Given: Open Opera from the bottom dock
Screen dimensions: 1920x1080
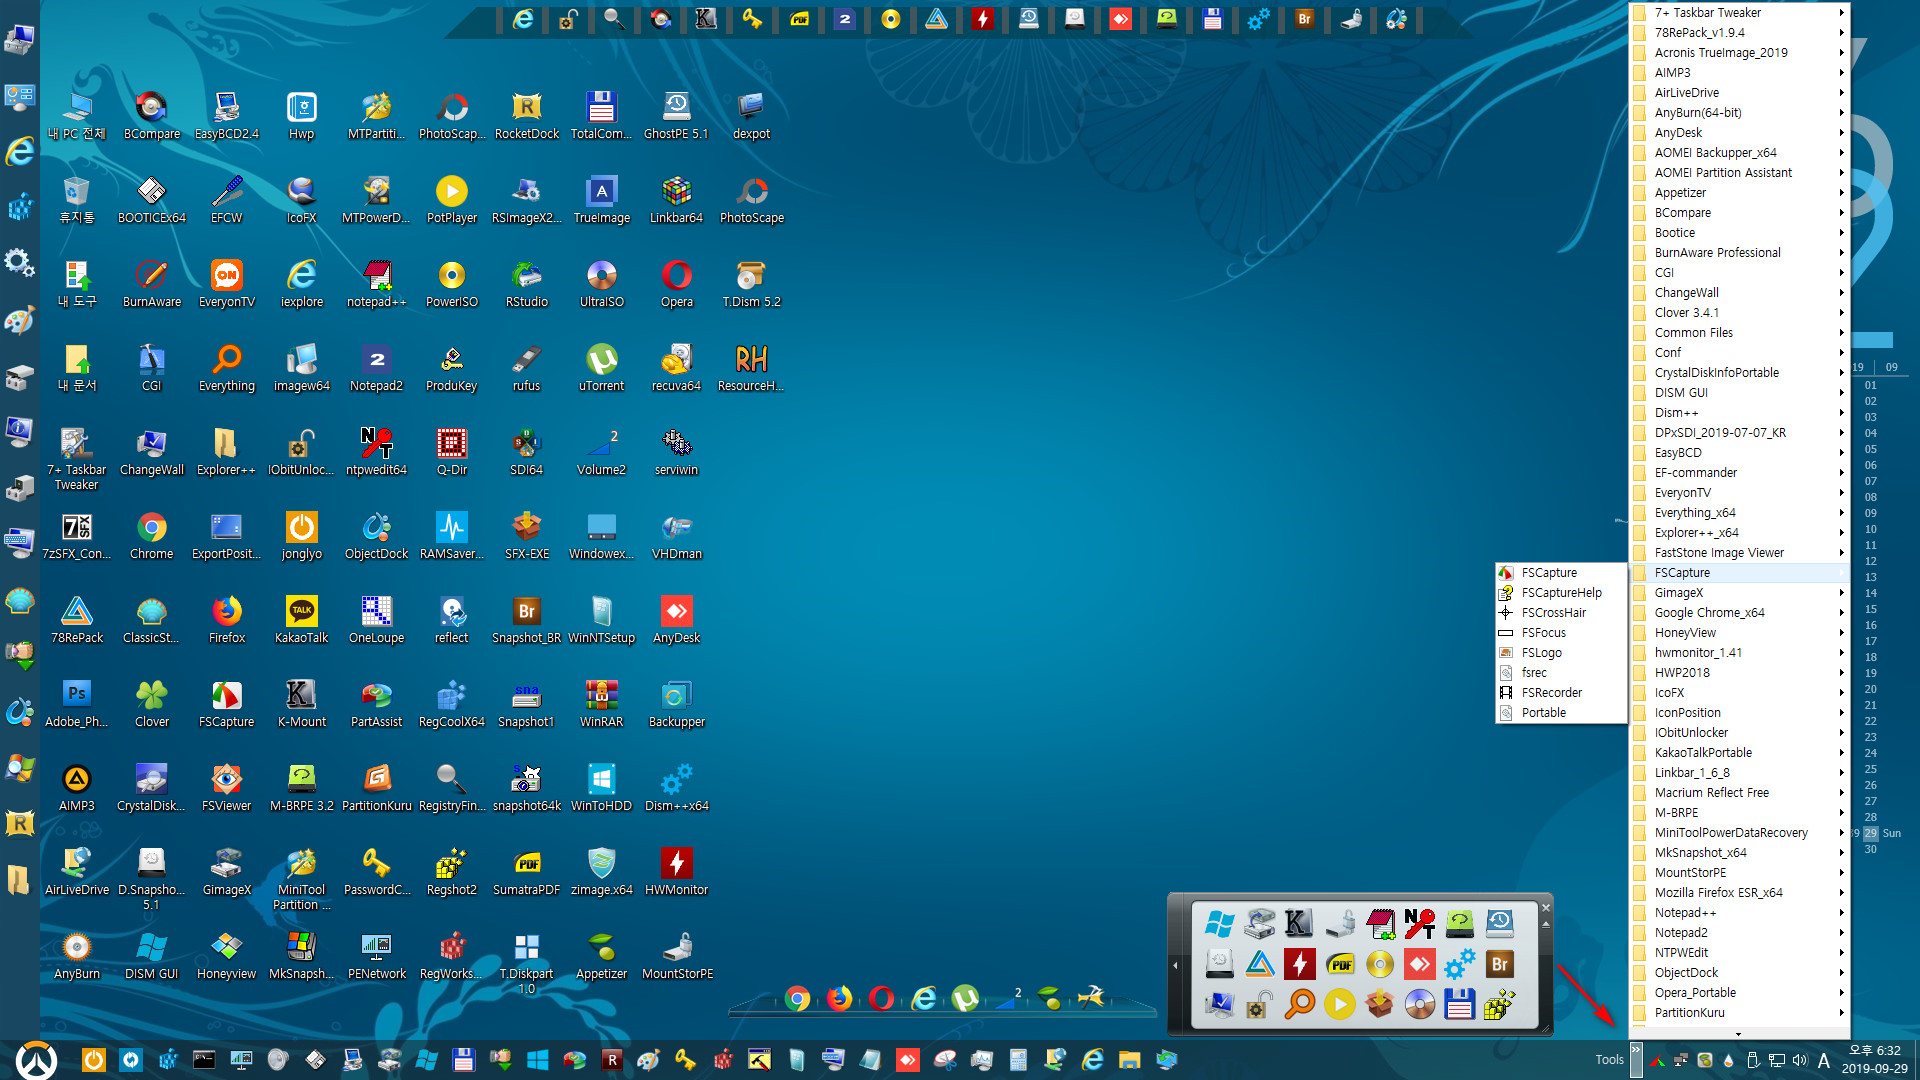Looking at the screenshot, I should 881,998.
